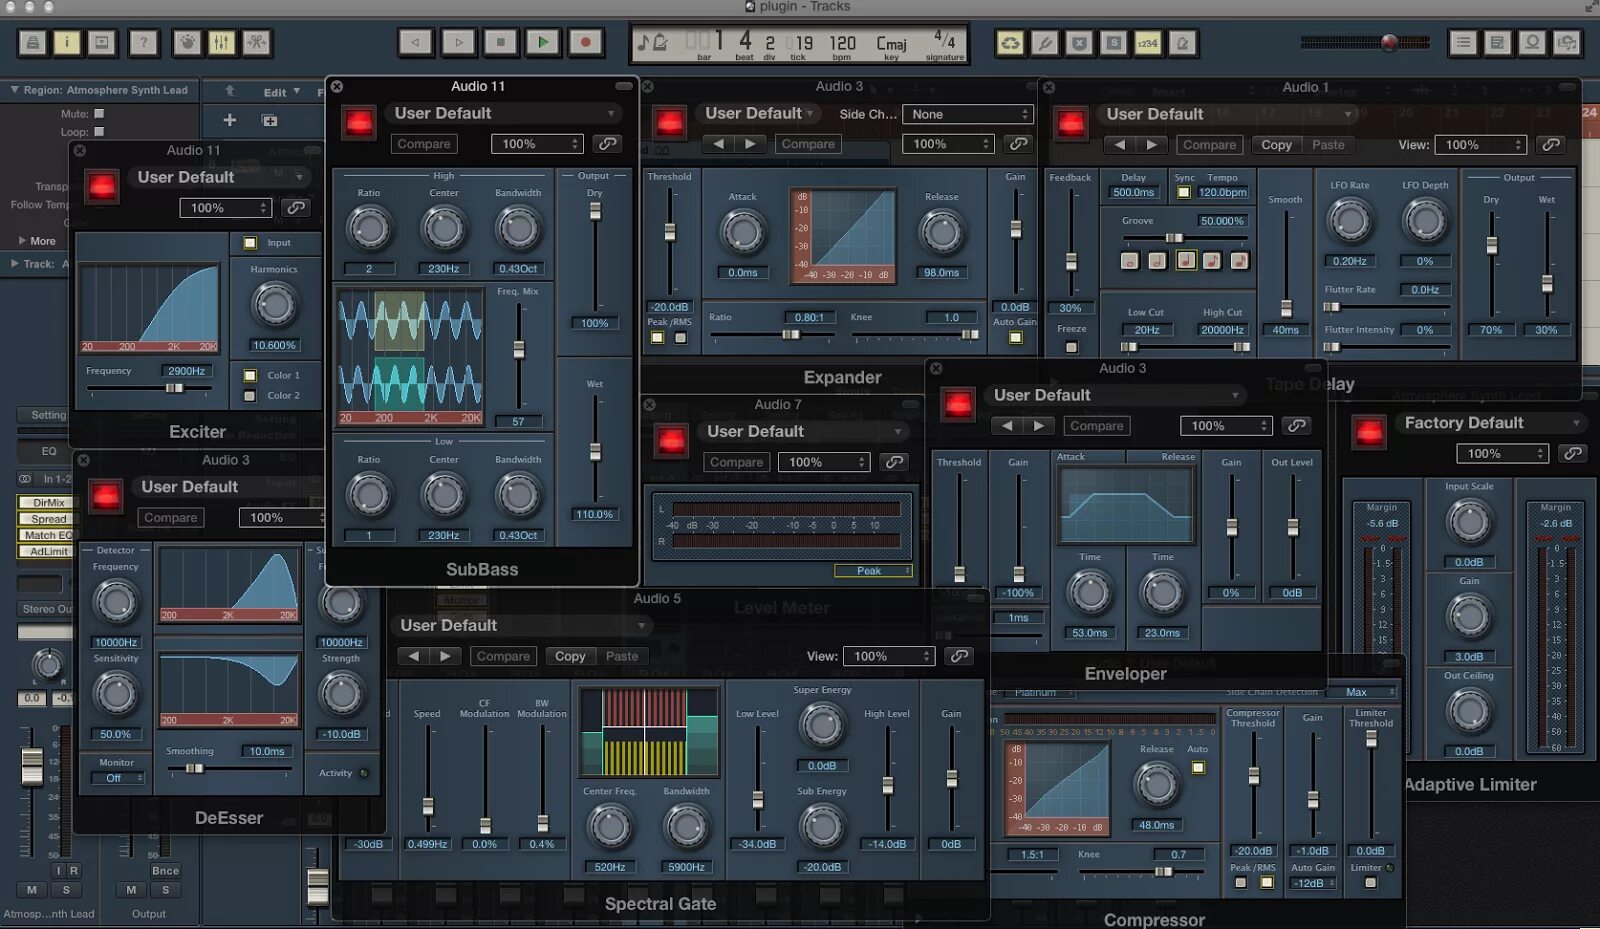Click Compare in the SubBass window

coord(423,144)
